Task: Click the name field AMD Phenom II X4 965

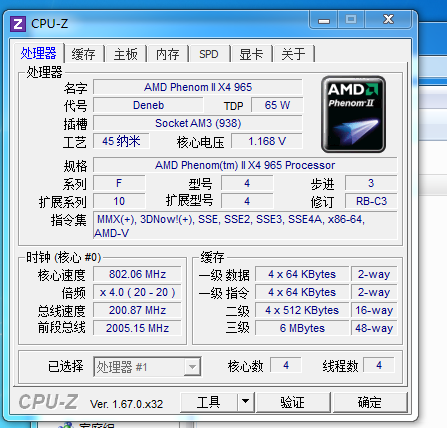Action: click(198, 87)
